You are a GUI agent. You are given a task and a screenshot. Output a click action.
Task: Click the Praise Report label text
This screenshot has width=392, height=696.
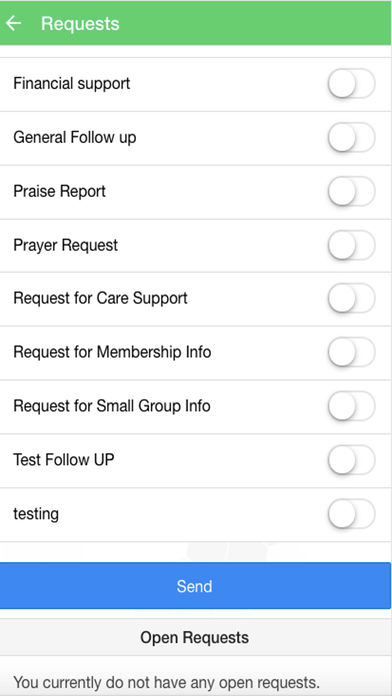point(59,191)
